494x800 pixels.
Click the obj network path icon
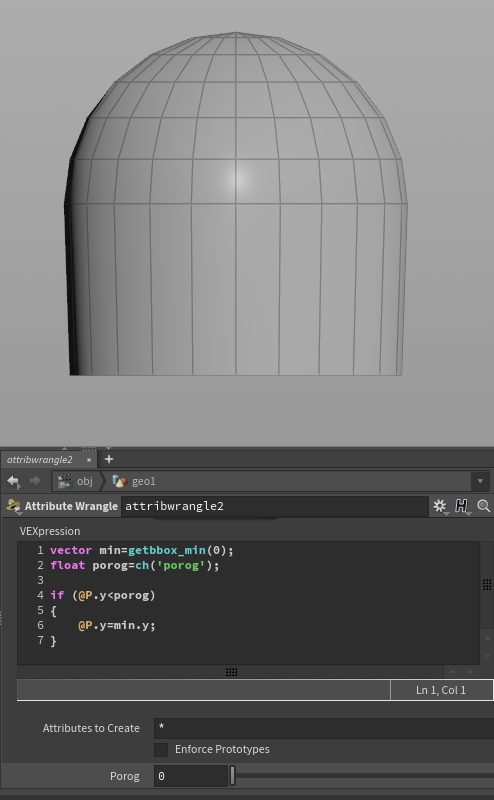65,481
